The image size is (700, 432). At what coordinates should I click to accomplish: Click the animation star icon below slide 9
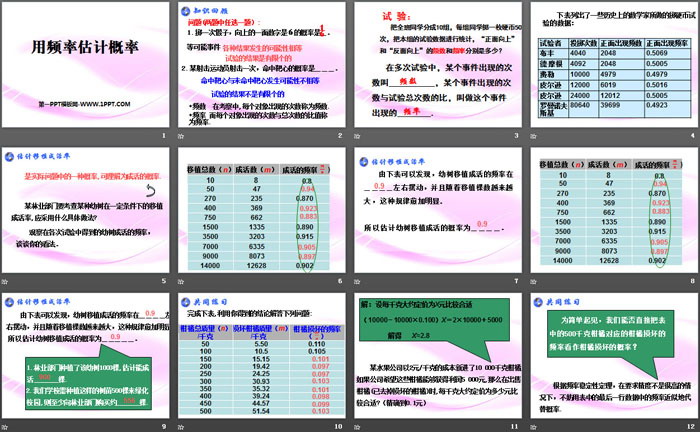coord(7,425)
